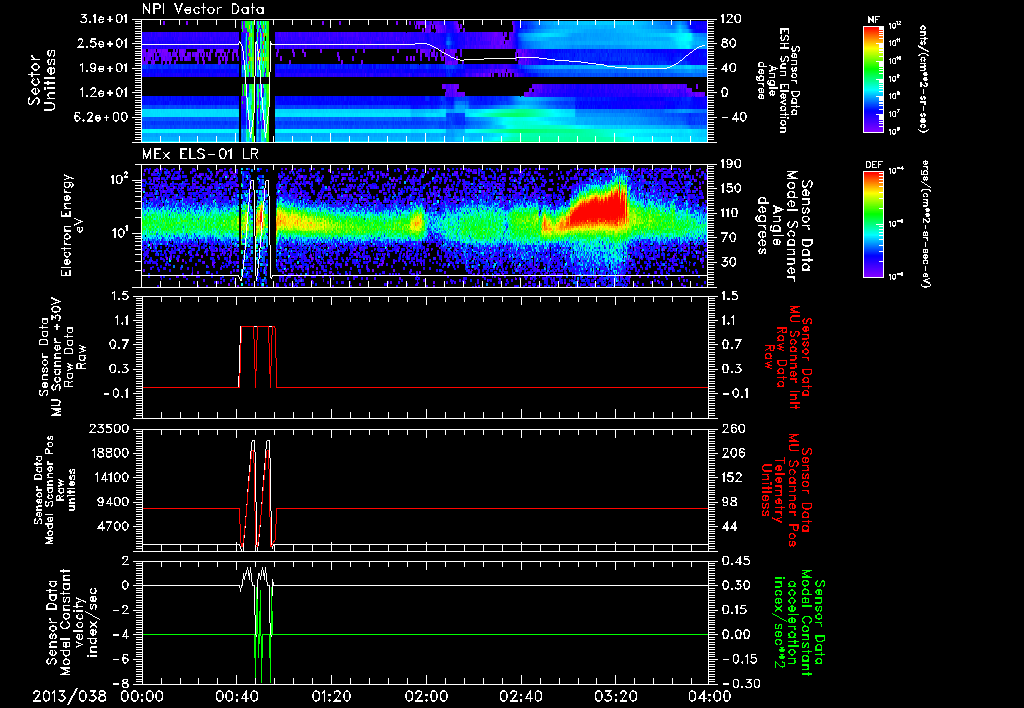Click the '120' sun elevation axis value
Screen dimensions: 1024x708
tap(731, 19)
